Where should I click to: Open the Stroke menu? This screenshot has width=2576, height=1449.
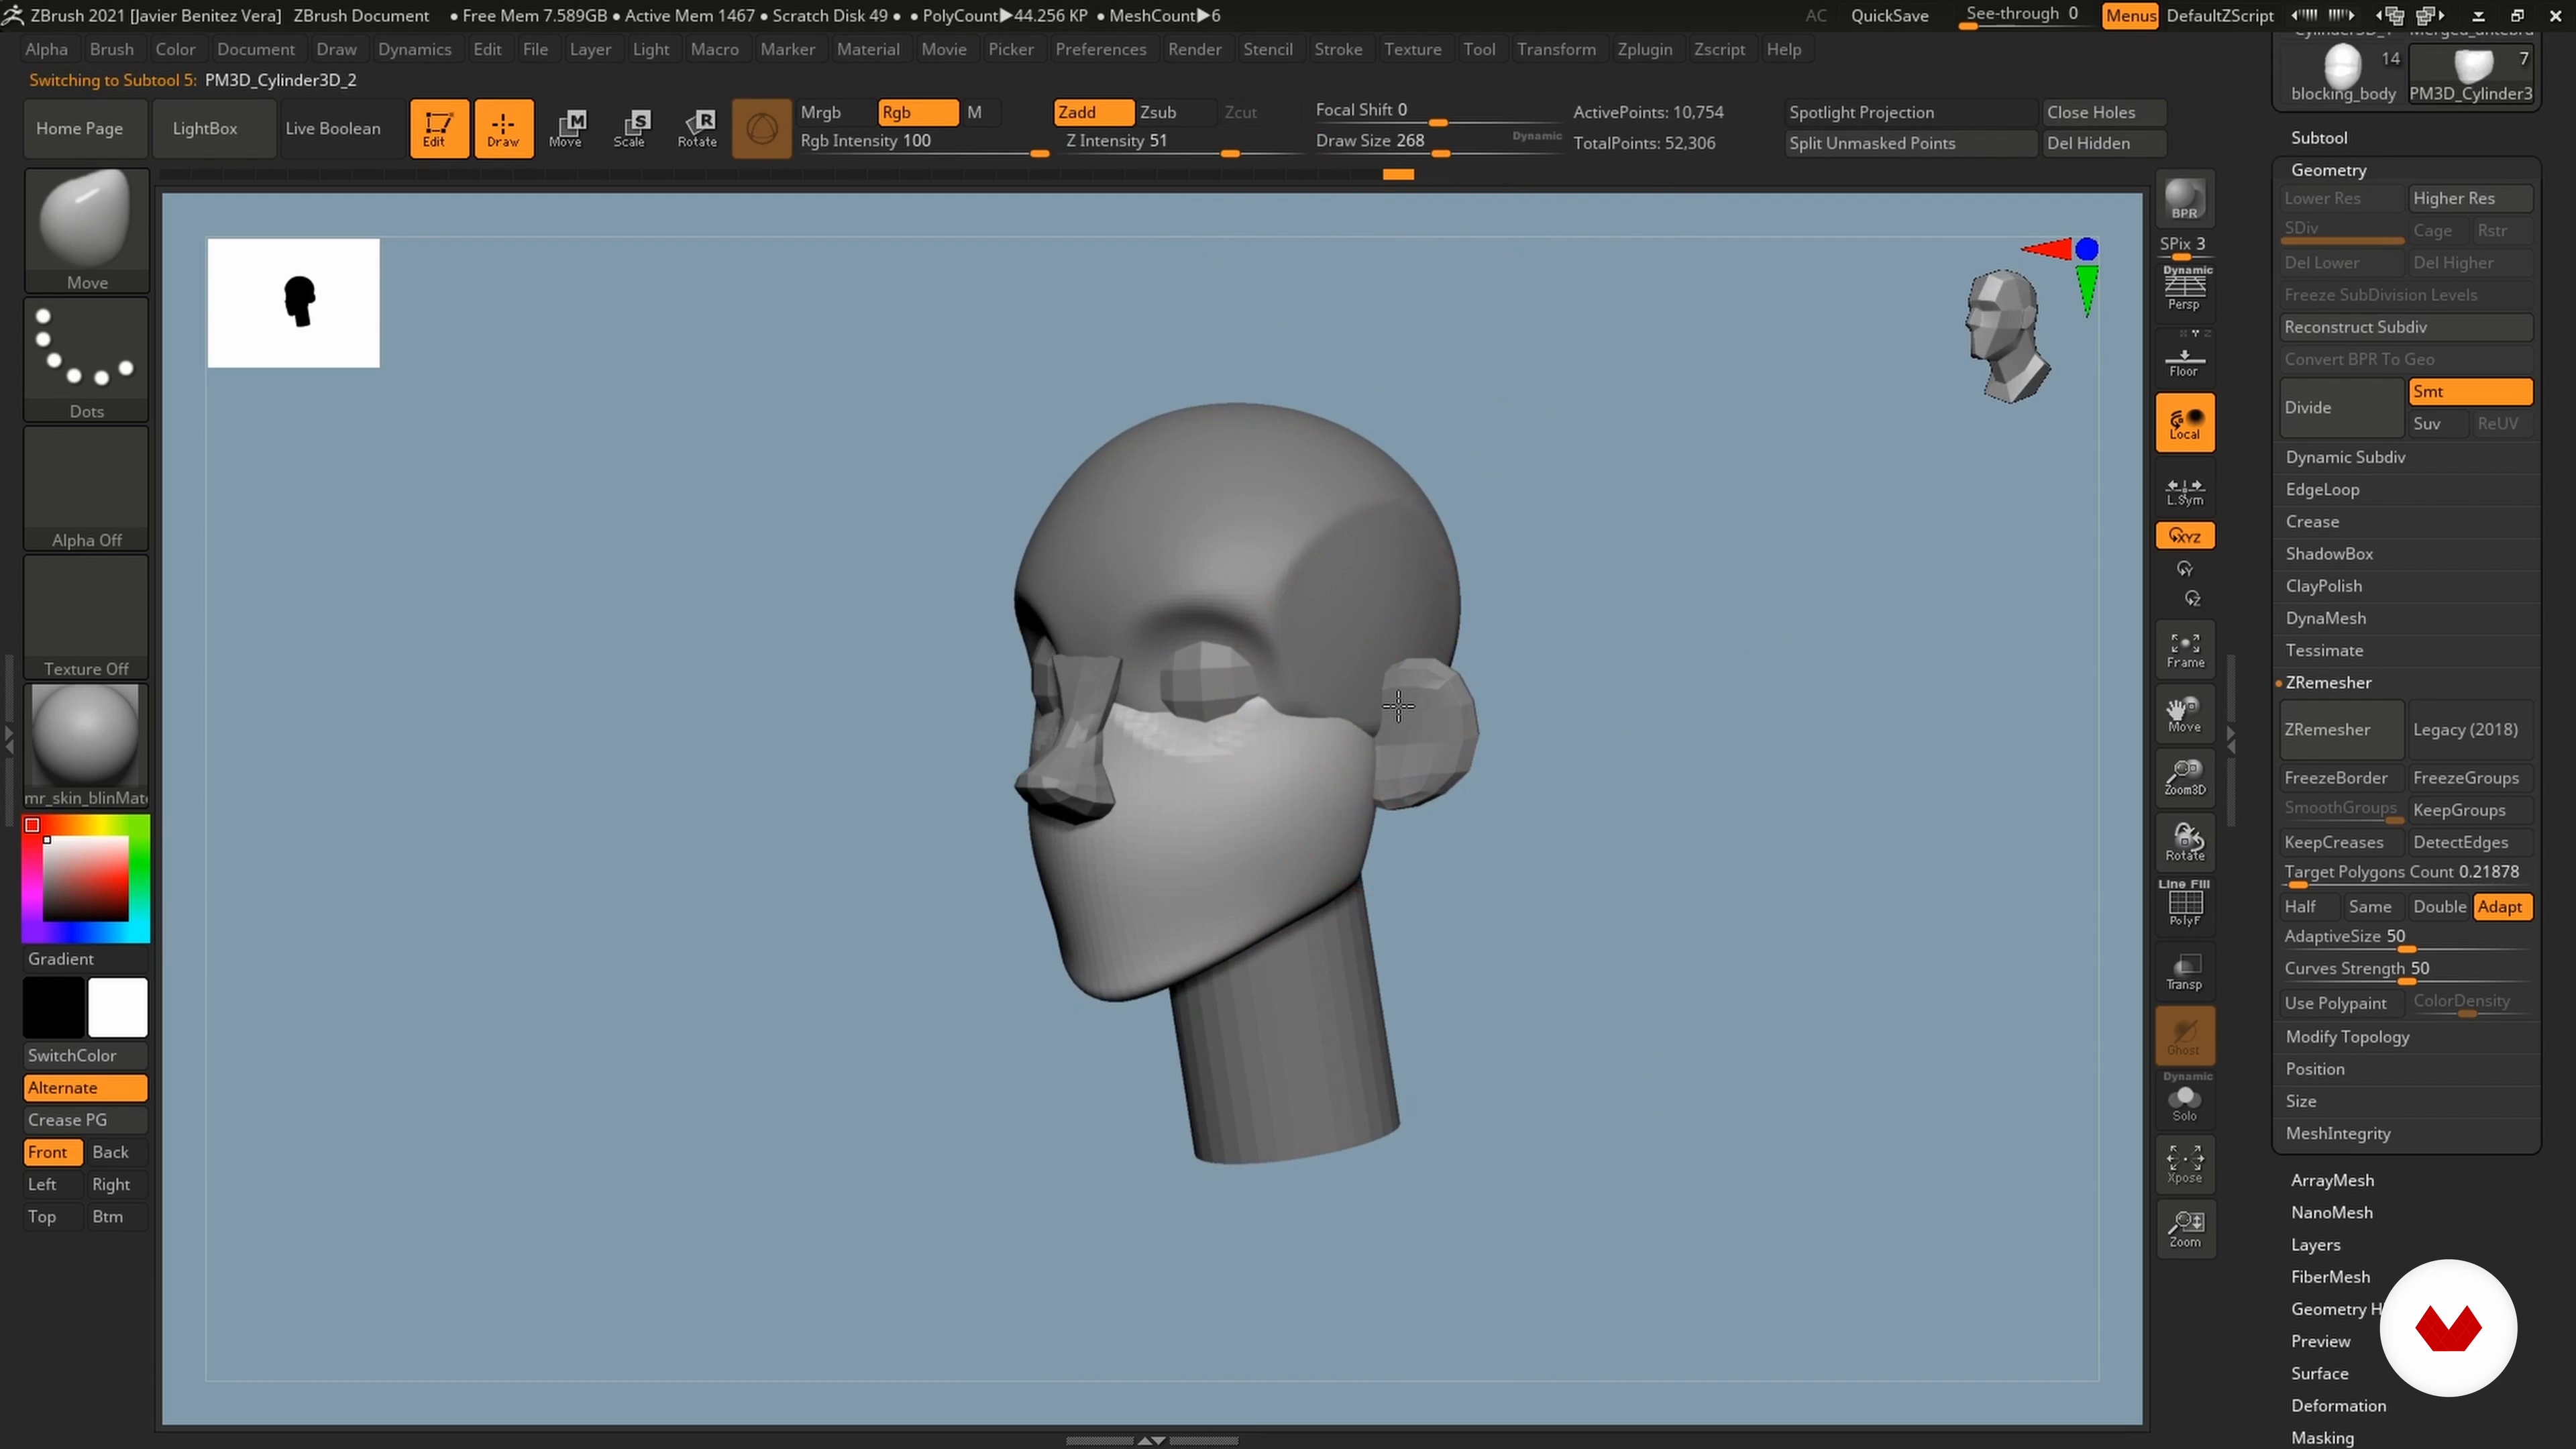click(x=1338, y=49)
